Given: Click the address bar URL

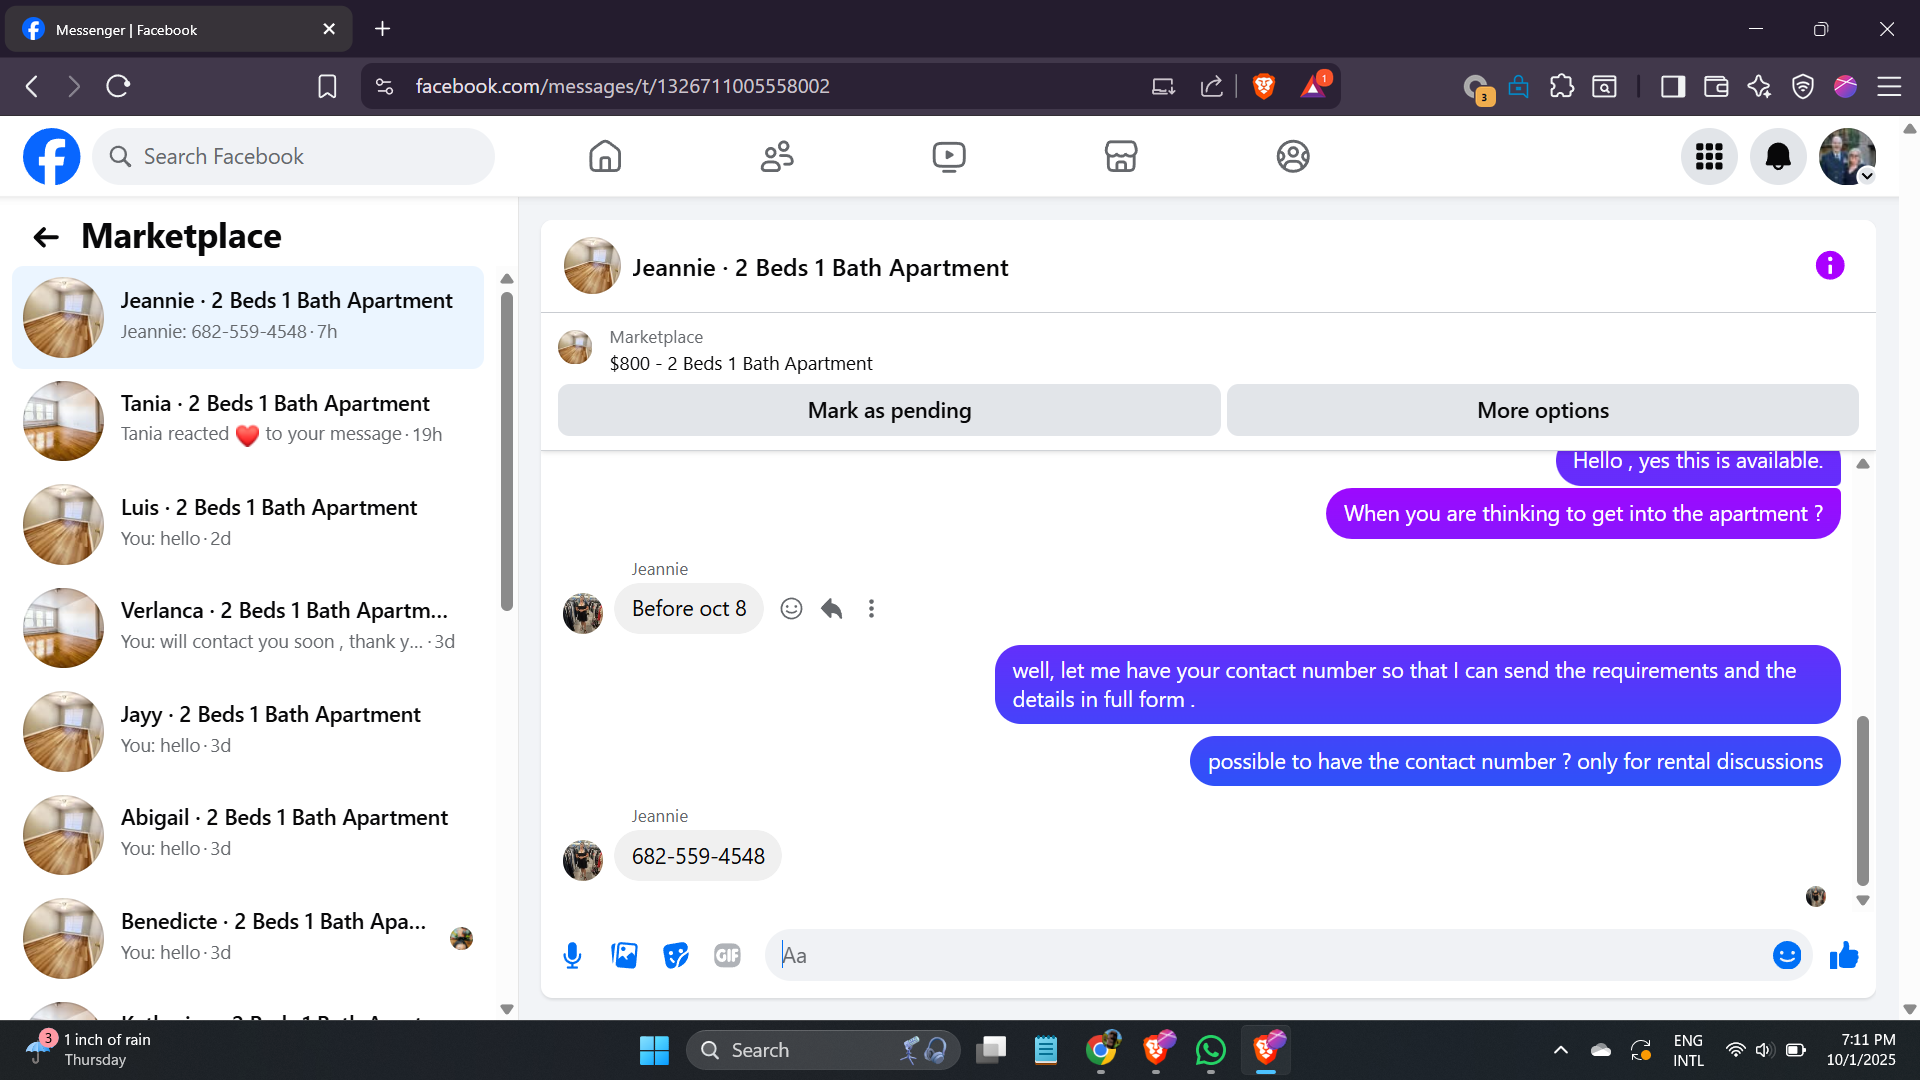Looking at the screenshot, I should (x=622, y=86).
